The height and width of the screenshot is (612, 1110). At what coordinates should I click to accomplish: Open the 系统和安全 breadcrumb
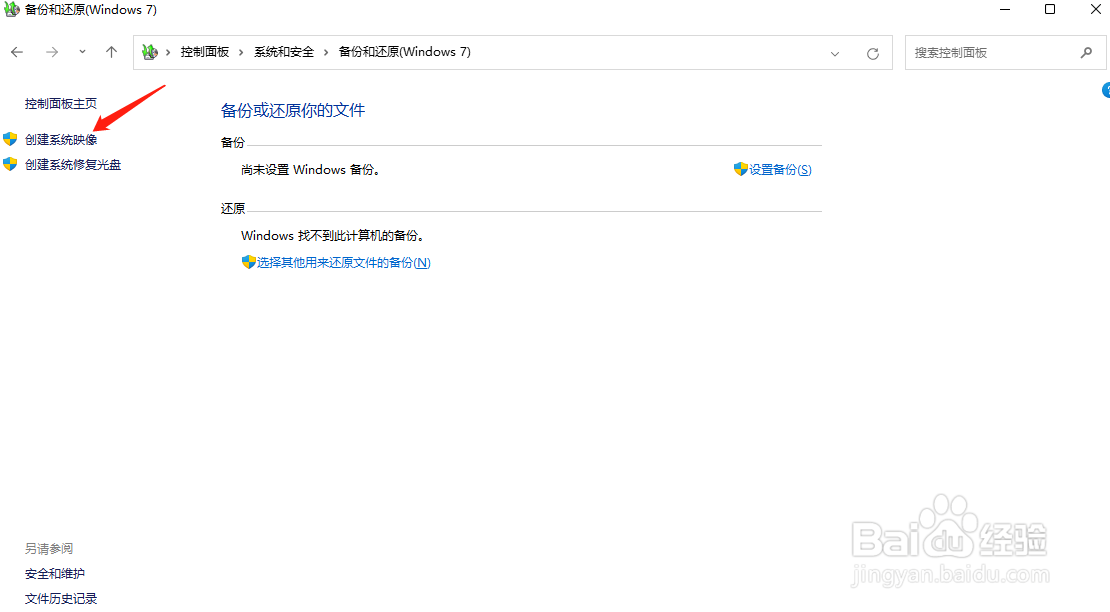pos(284,52)
